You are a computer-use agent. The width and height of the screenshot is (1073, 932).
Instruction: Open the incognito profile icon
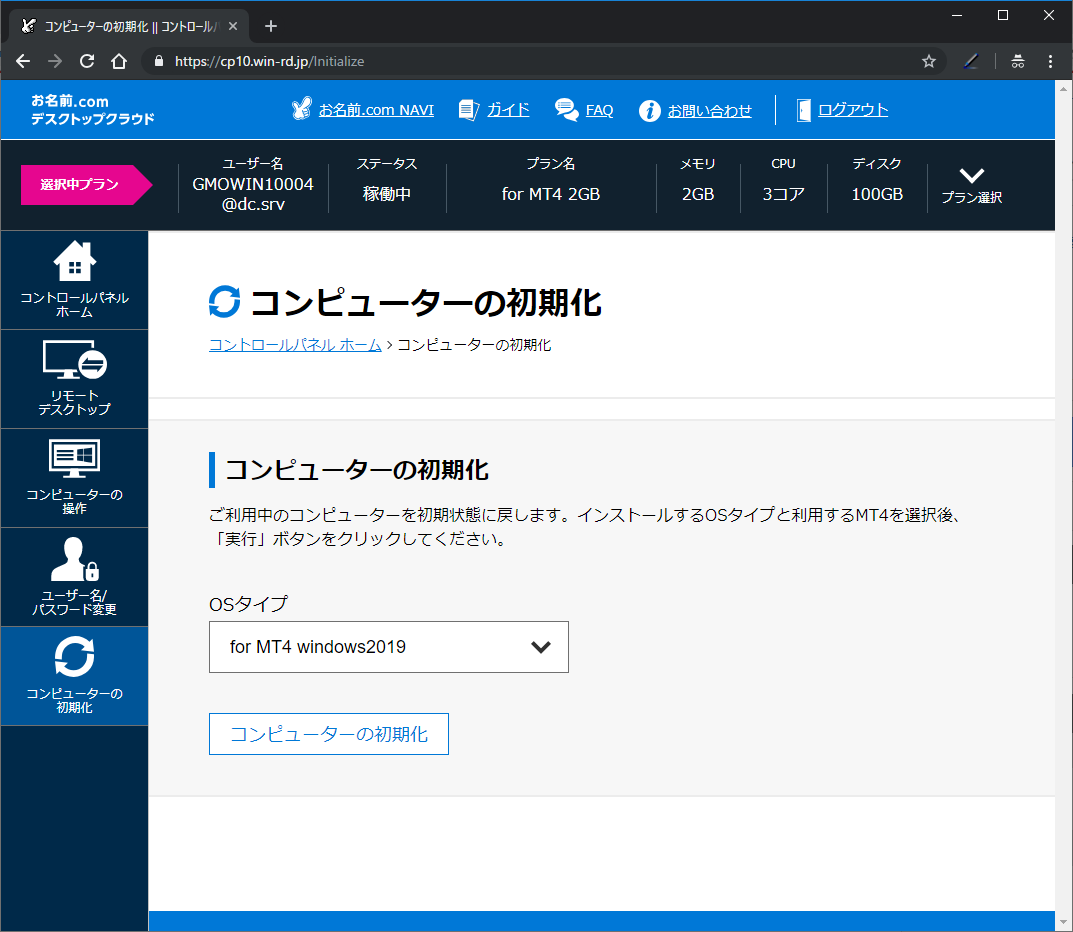1018,62
